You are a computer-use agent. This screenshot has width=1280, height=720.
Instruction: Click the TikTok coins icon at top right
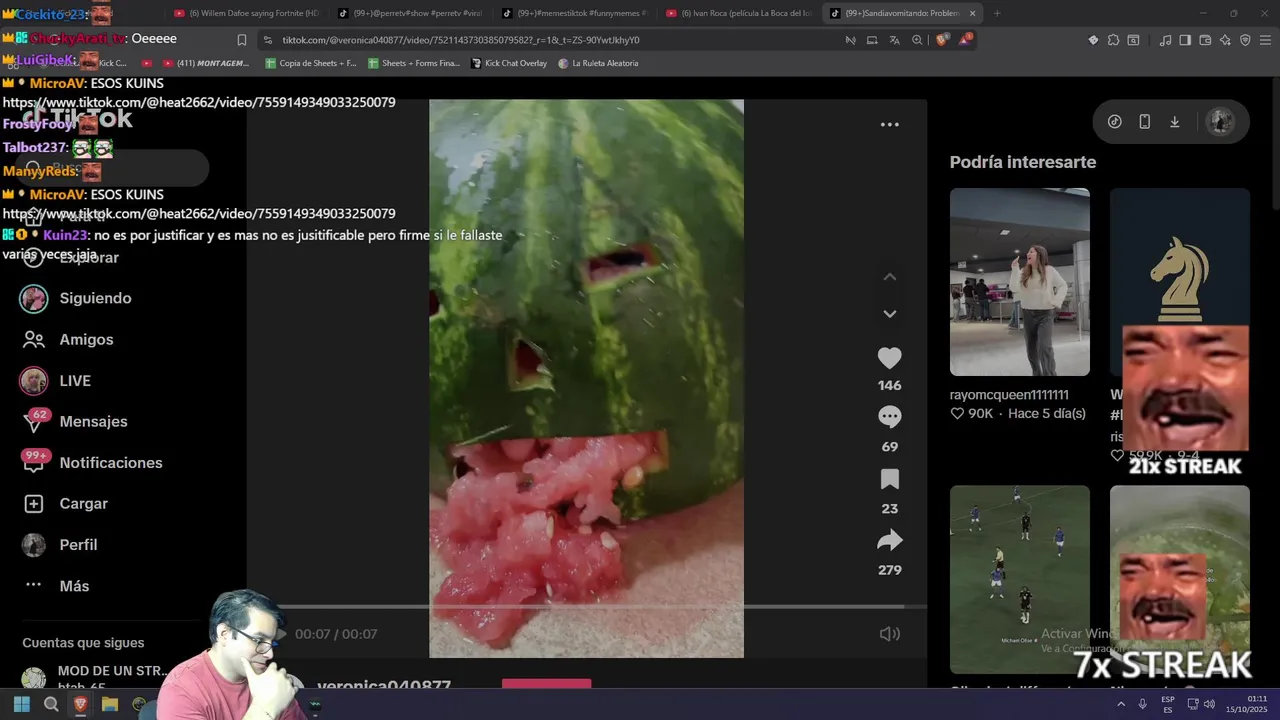tap(1114, 122)
